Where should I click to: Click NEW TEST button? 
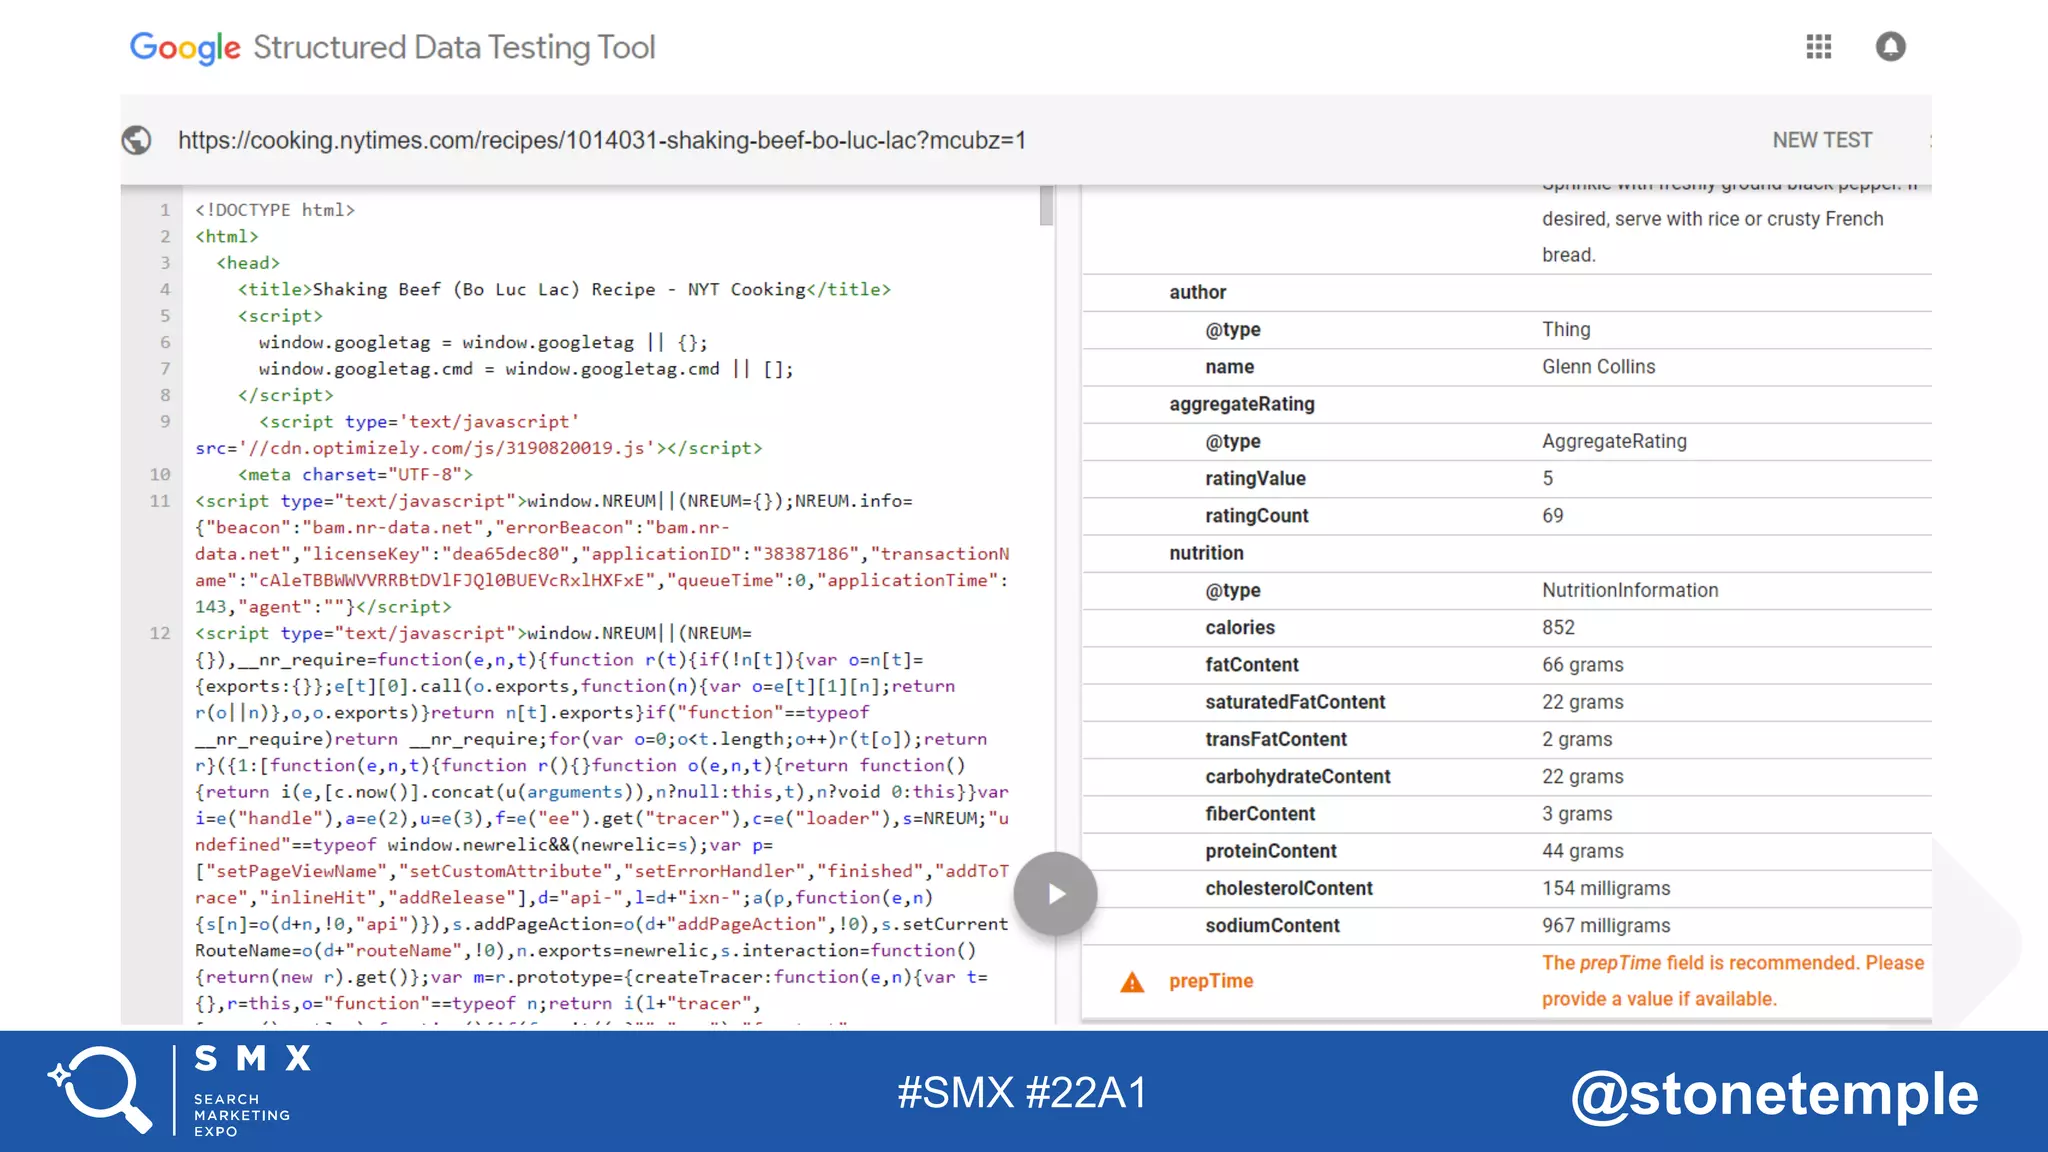(x=1822, y=140)
